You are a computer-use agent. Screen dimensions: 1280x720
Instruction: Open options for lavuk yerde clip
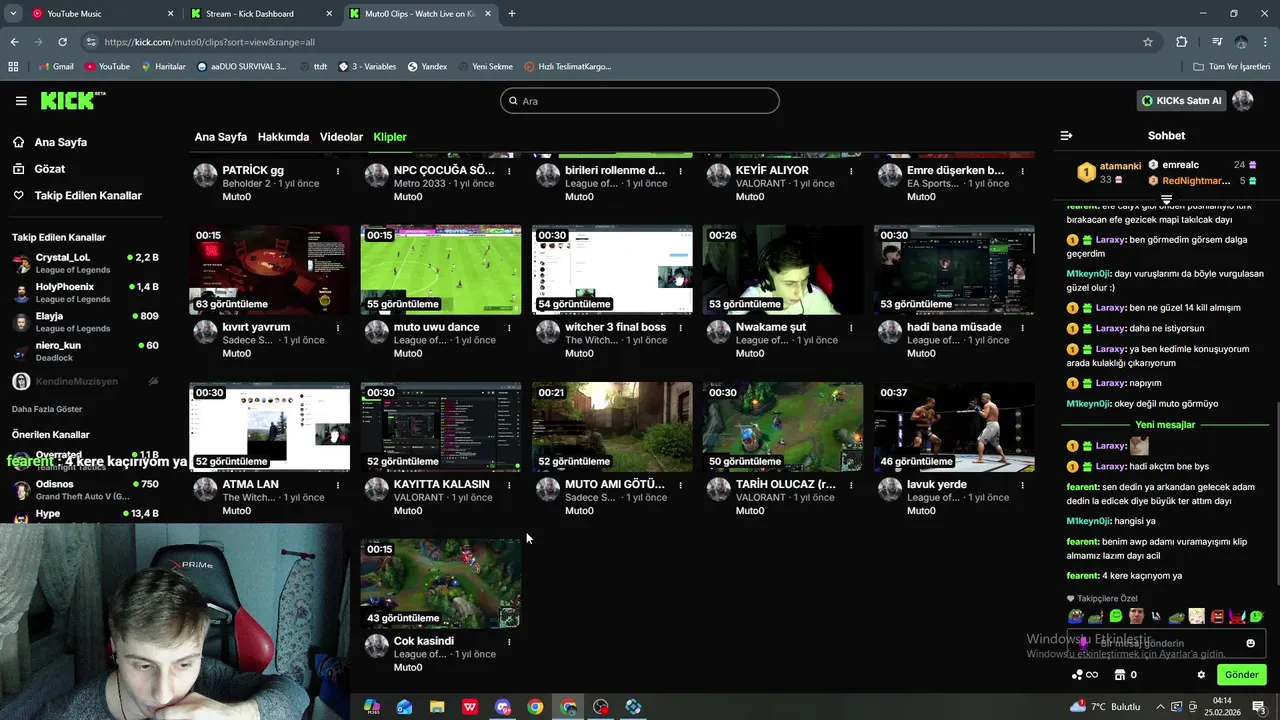(1022, 485)
